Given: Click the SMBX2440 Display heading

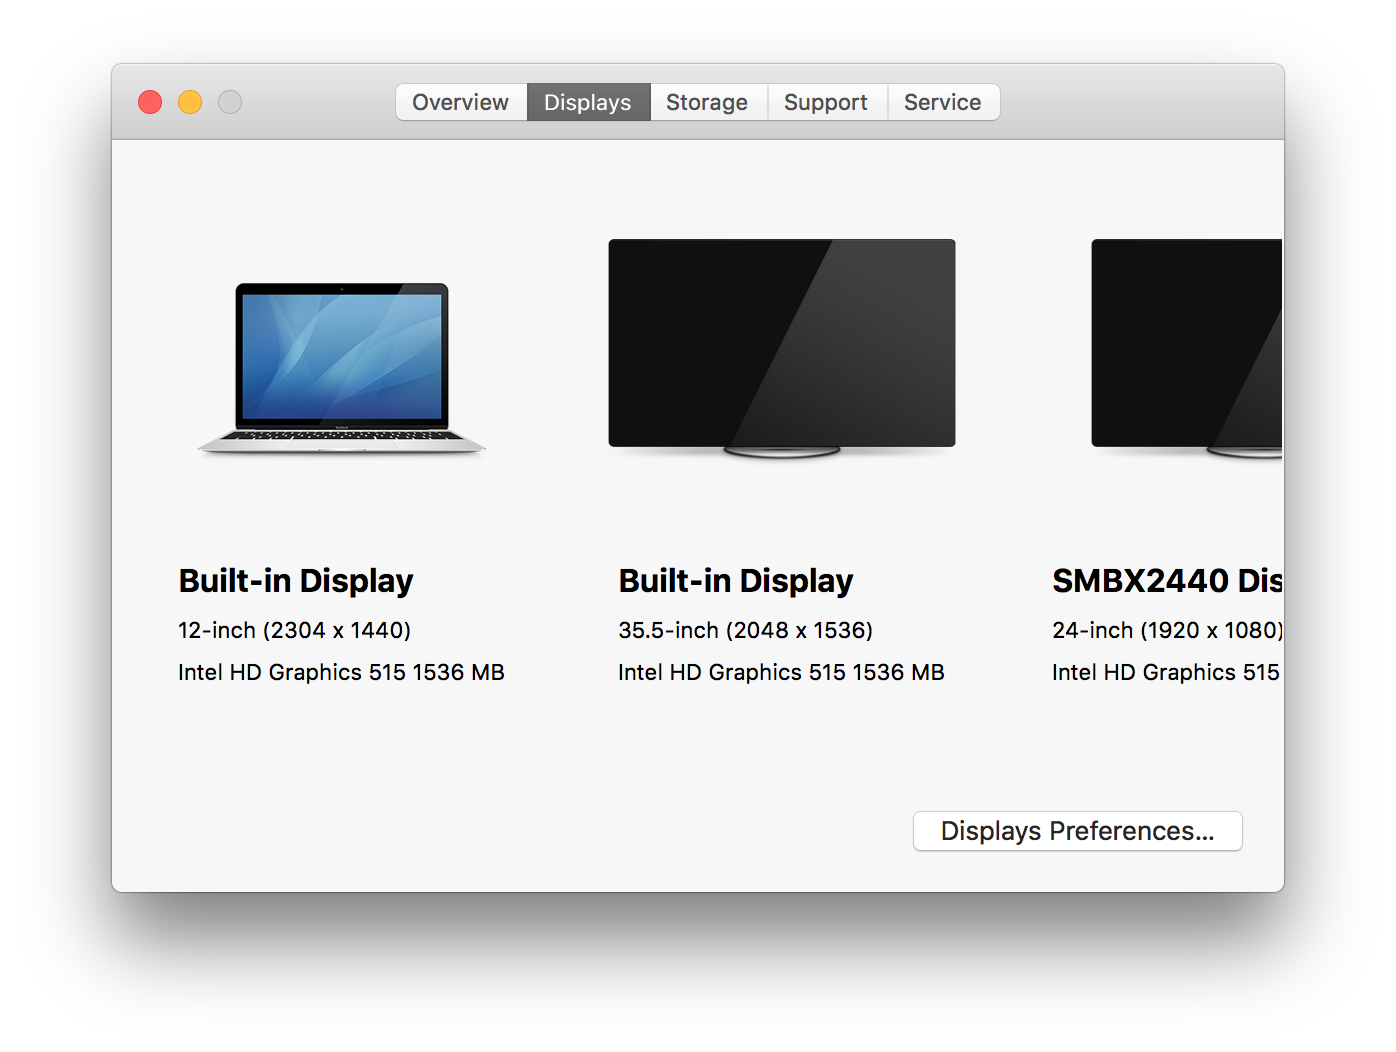Looking at the screenshot, I should point(1167,581).
